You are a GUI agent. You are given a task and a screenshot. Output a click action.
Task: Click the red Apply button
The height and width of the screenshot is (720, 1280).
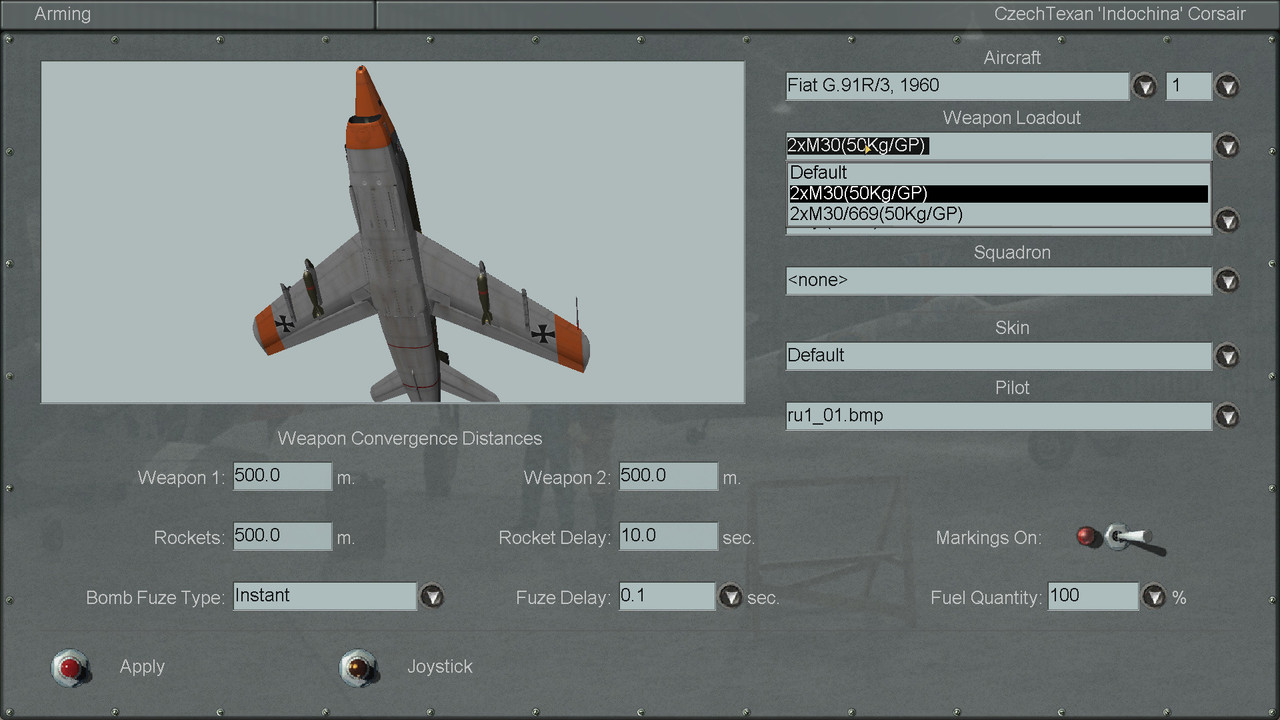click(71, 667)
